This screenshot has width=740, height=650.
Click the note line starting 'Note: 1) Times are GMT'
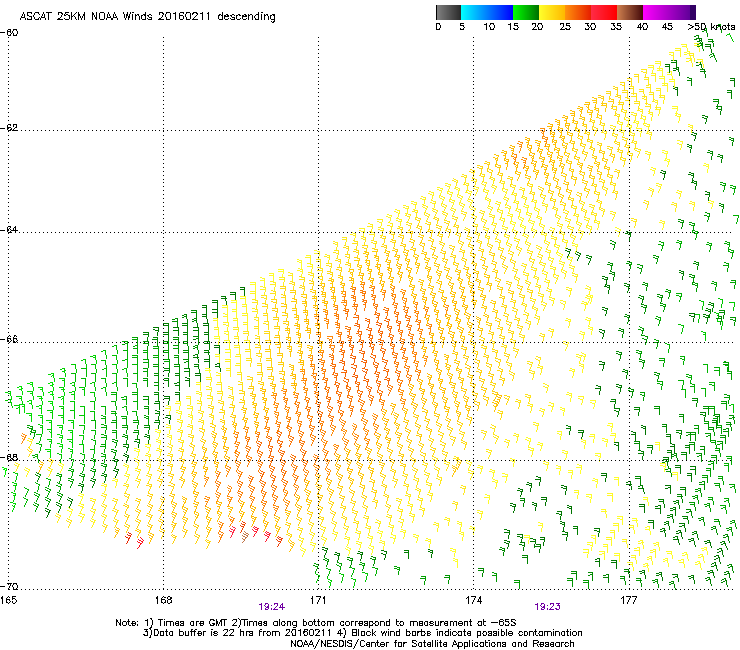316,623
